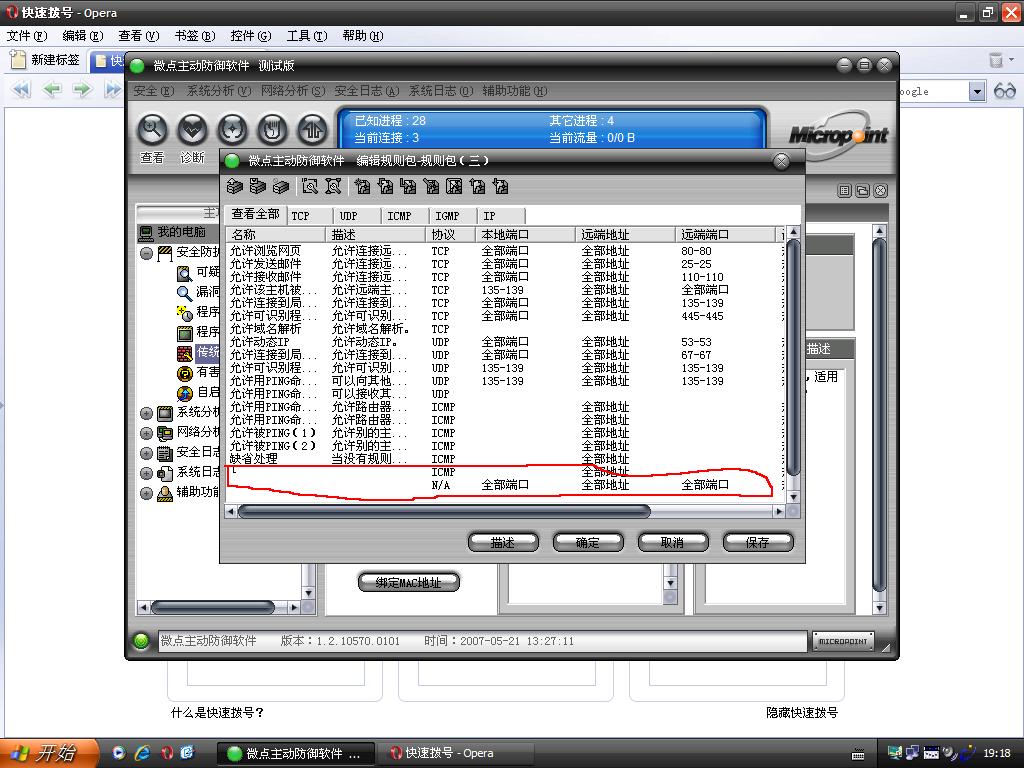This screenshot has width=1024, height=768.
Task: Click the Internet Explorer quick-launch icon
Action: [142, 753]
